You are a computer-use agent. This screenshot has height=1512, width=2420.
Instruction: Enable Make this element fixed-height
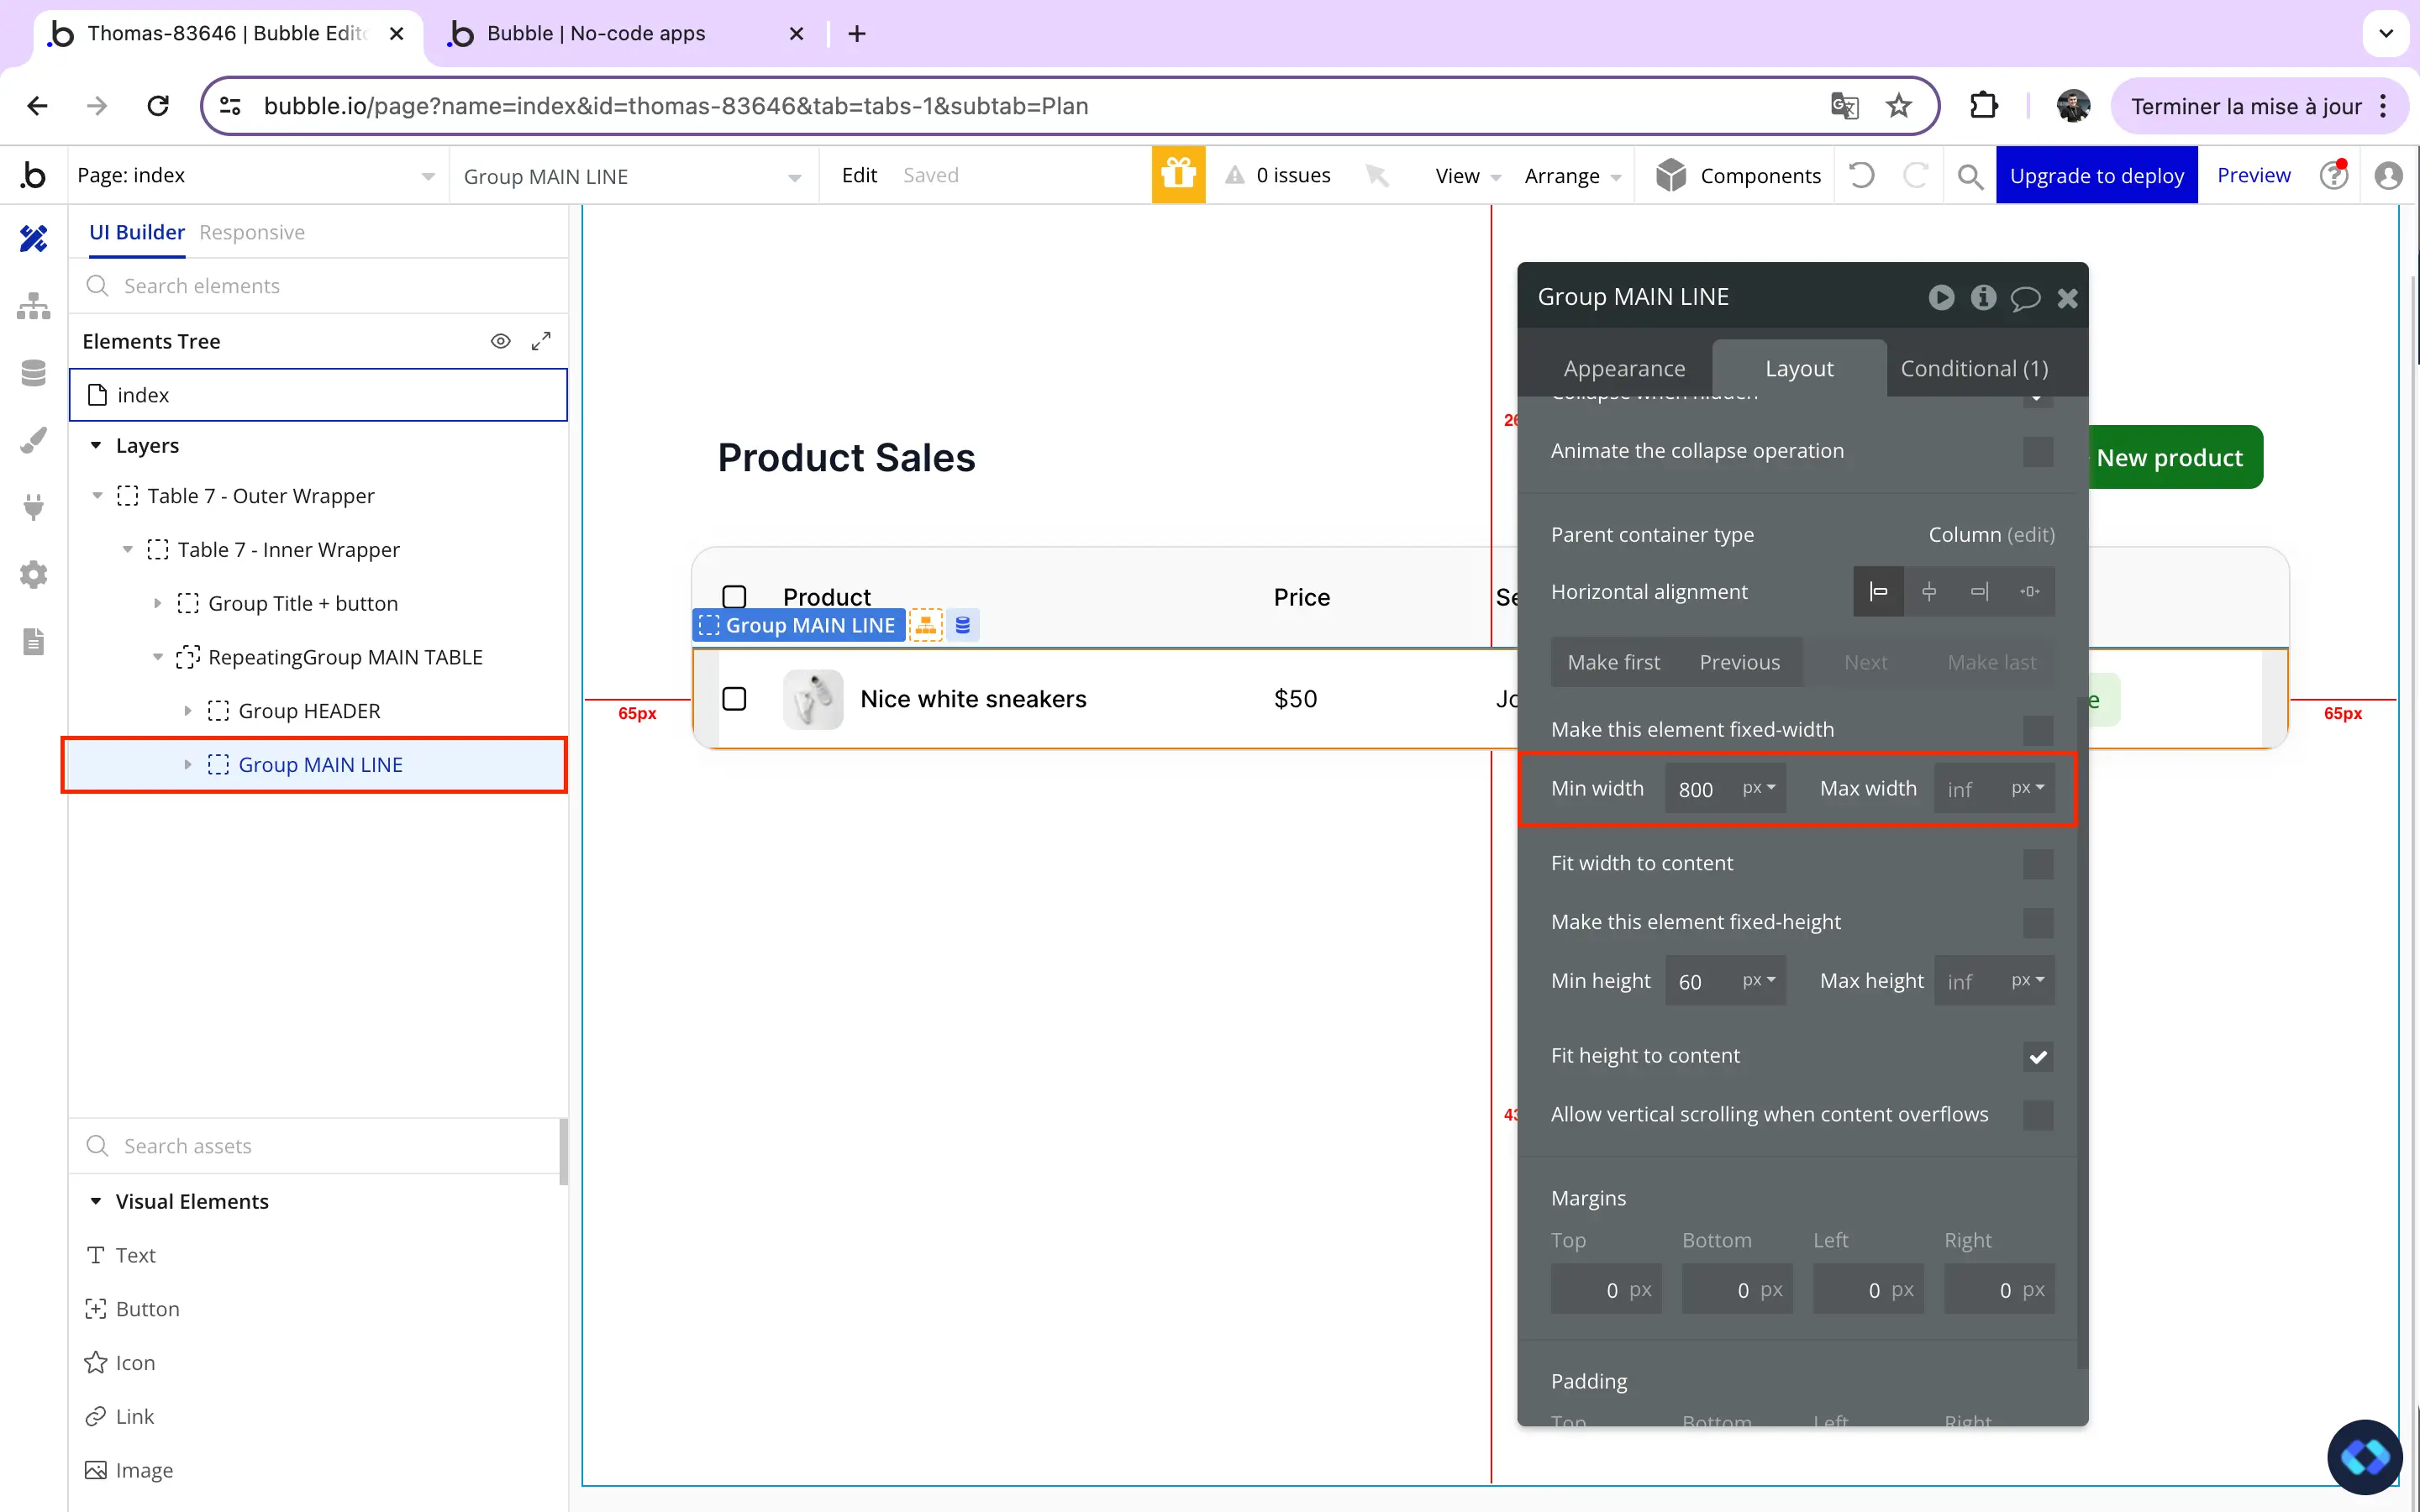pos(2038,922)
